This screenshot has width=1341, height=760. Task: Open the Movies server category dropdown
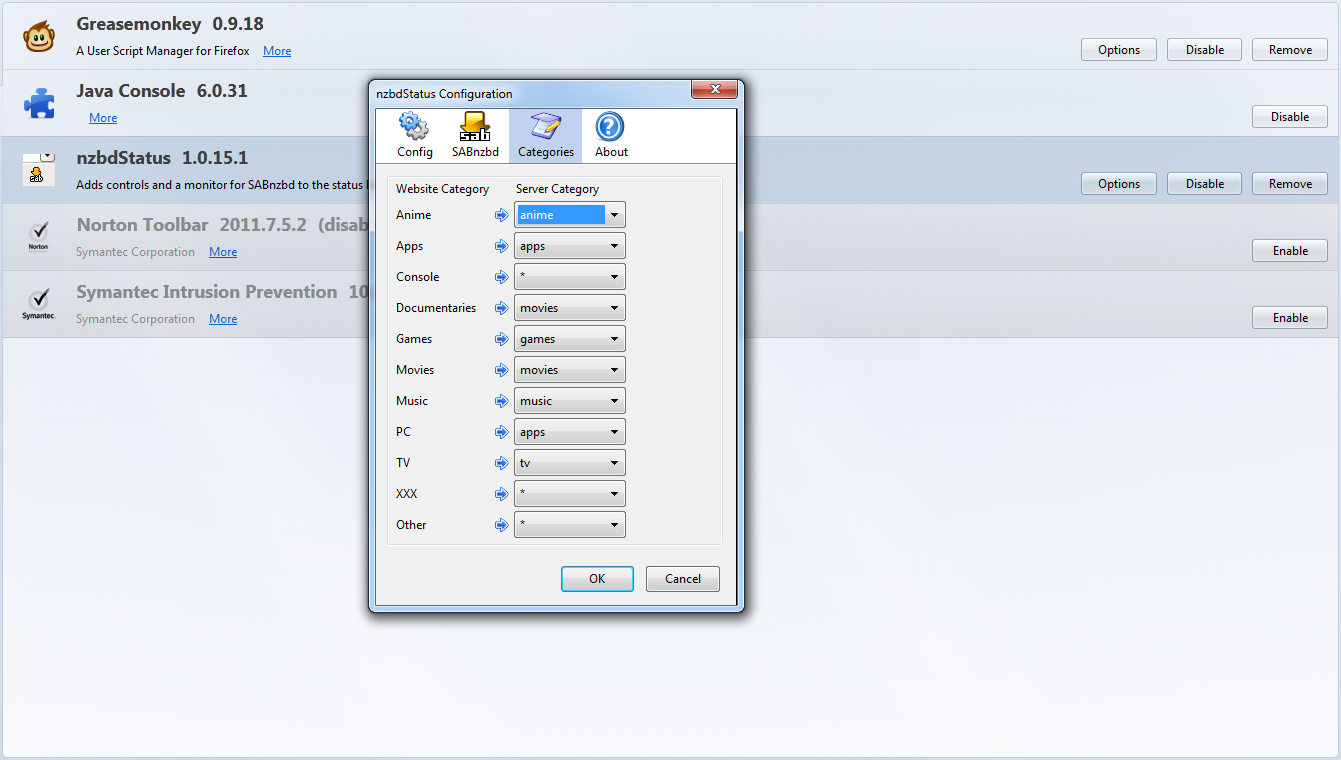tap(570, 370)
